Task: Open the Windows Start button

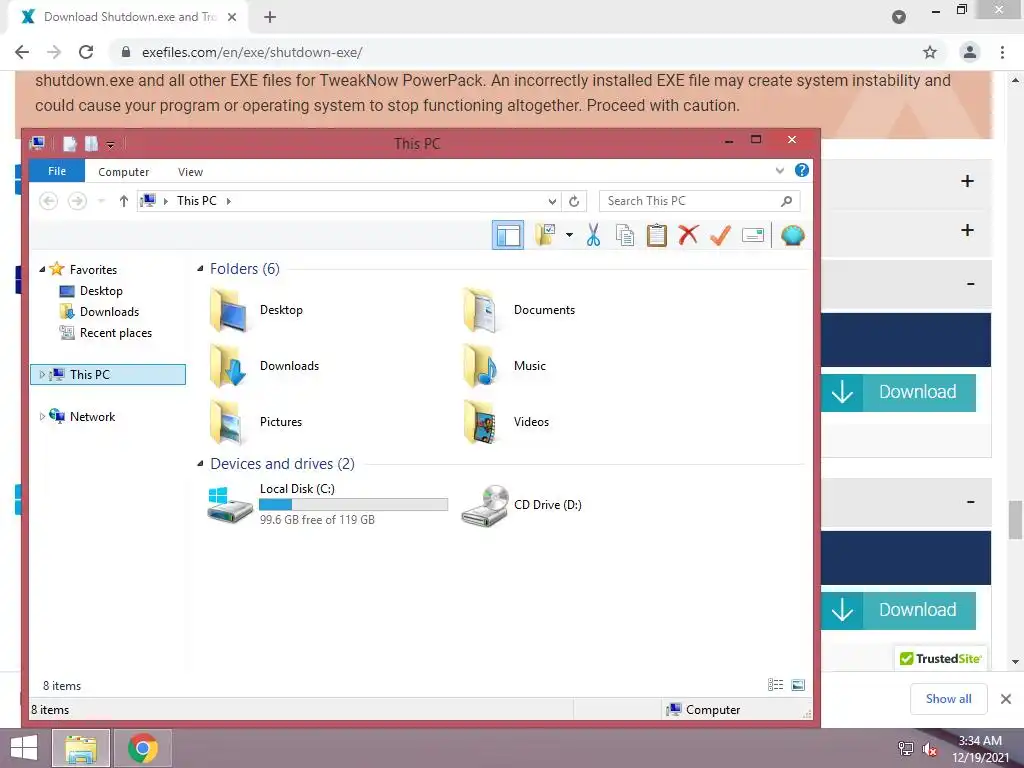Action: (24, 748)
